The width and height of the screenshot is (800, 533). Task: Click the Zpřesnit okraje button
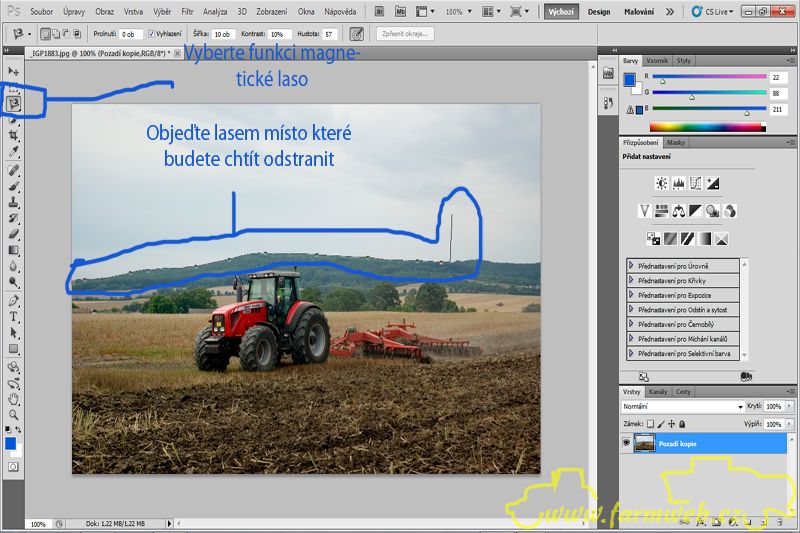(406, 34)
